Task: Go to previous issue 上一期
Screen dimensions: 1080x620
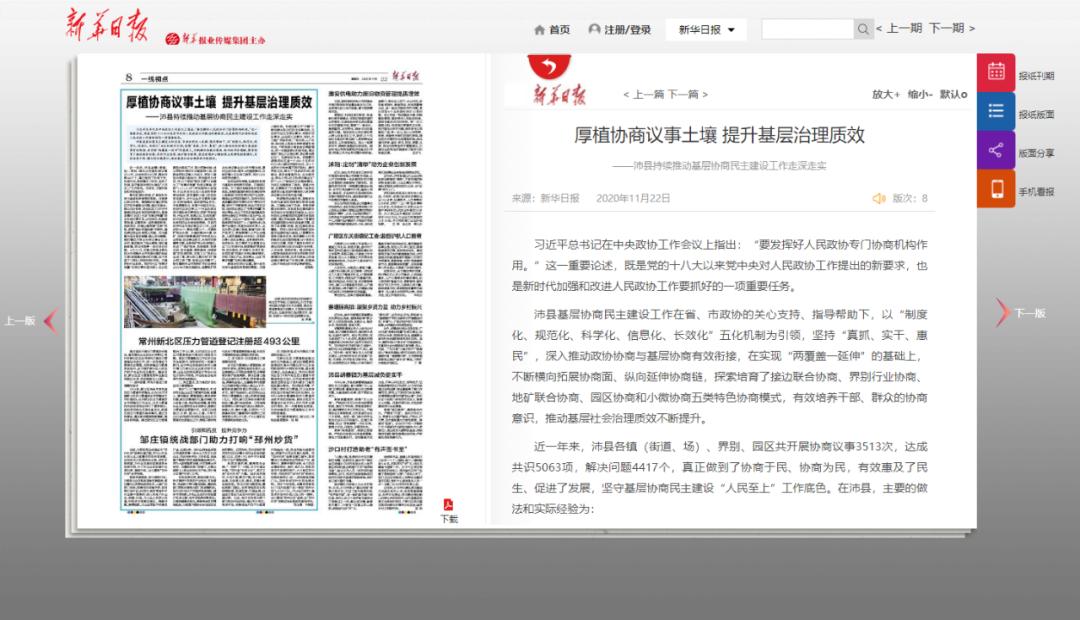Action: [899, 29]
